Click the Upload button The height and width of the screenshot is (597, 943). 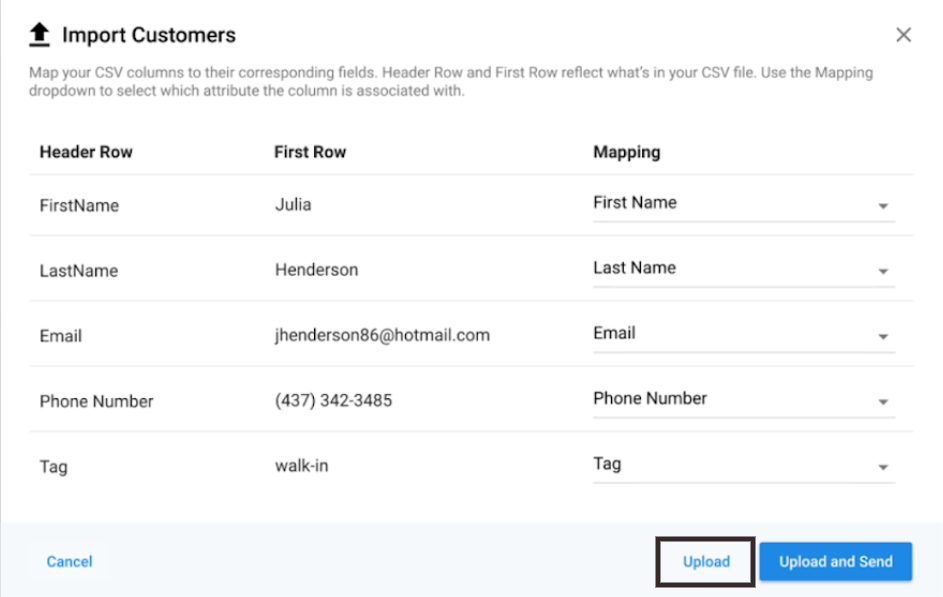point(706,562)
